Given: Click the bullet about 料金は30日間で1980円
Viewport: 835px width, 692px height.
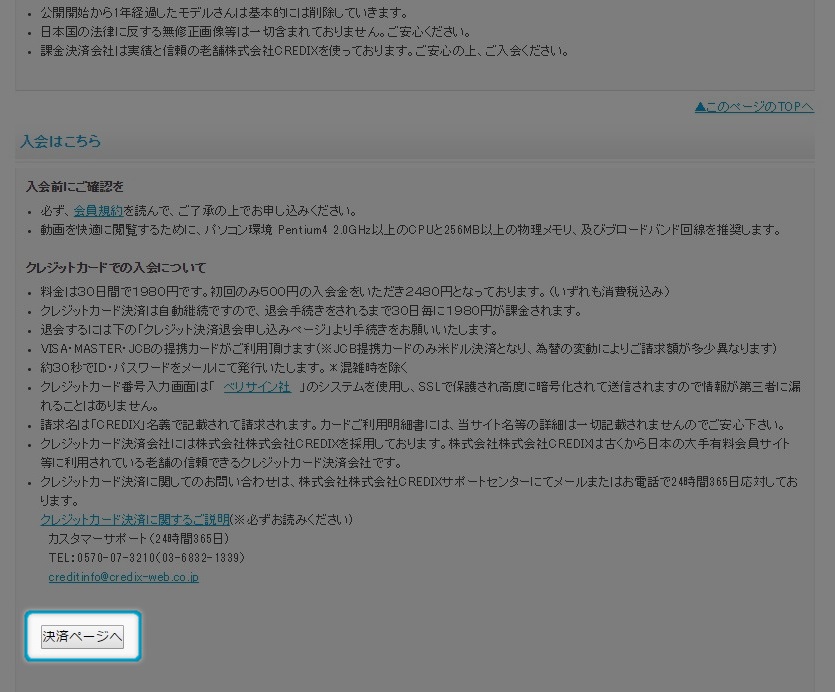Looking at the screenshot, I should point(355,292).
